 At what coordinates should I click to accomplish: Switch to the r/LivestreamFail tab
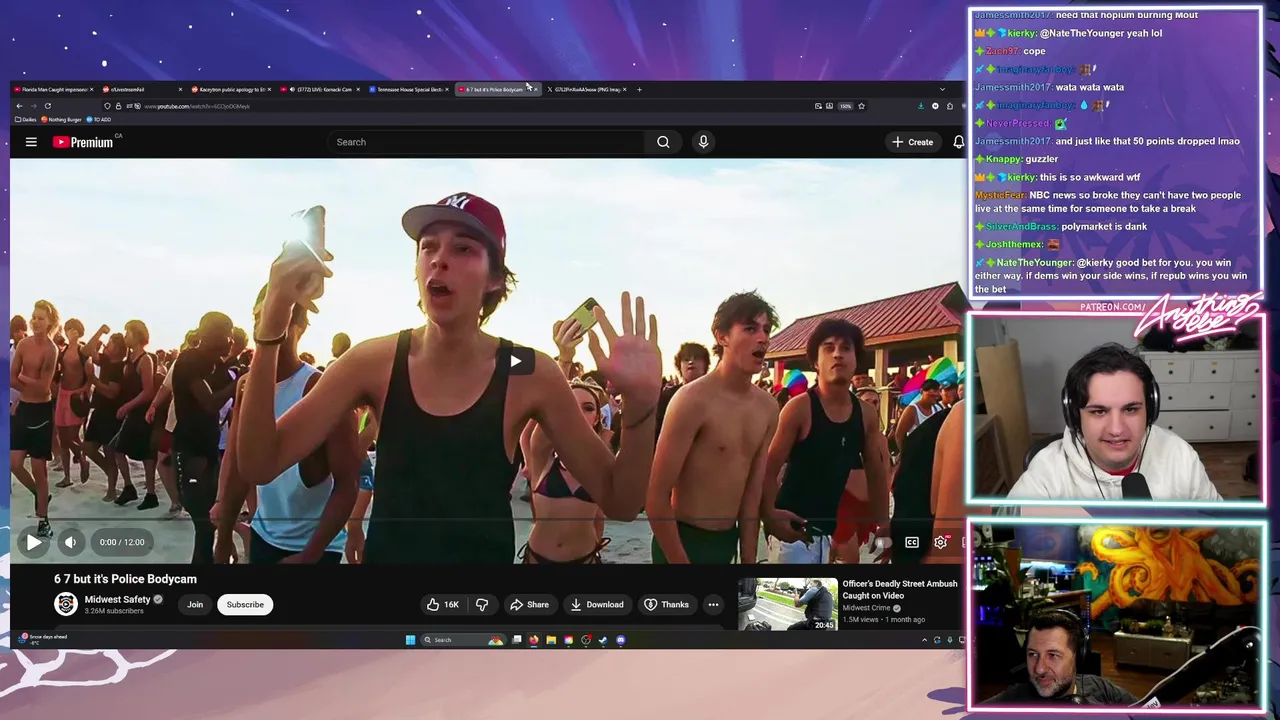141,89
